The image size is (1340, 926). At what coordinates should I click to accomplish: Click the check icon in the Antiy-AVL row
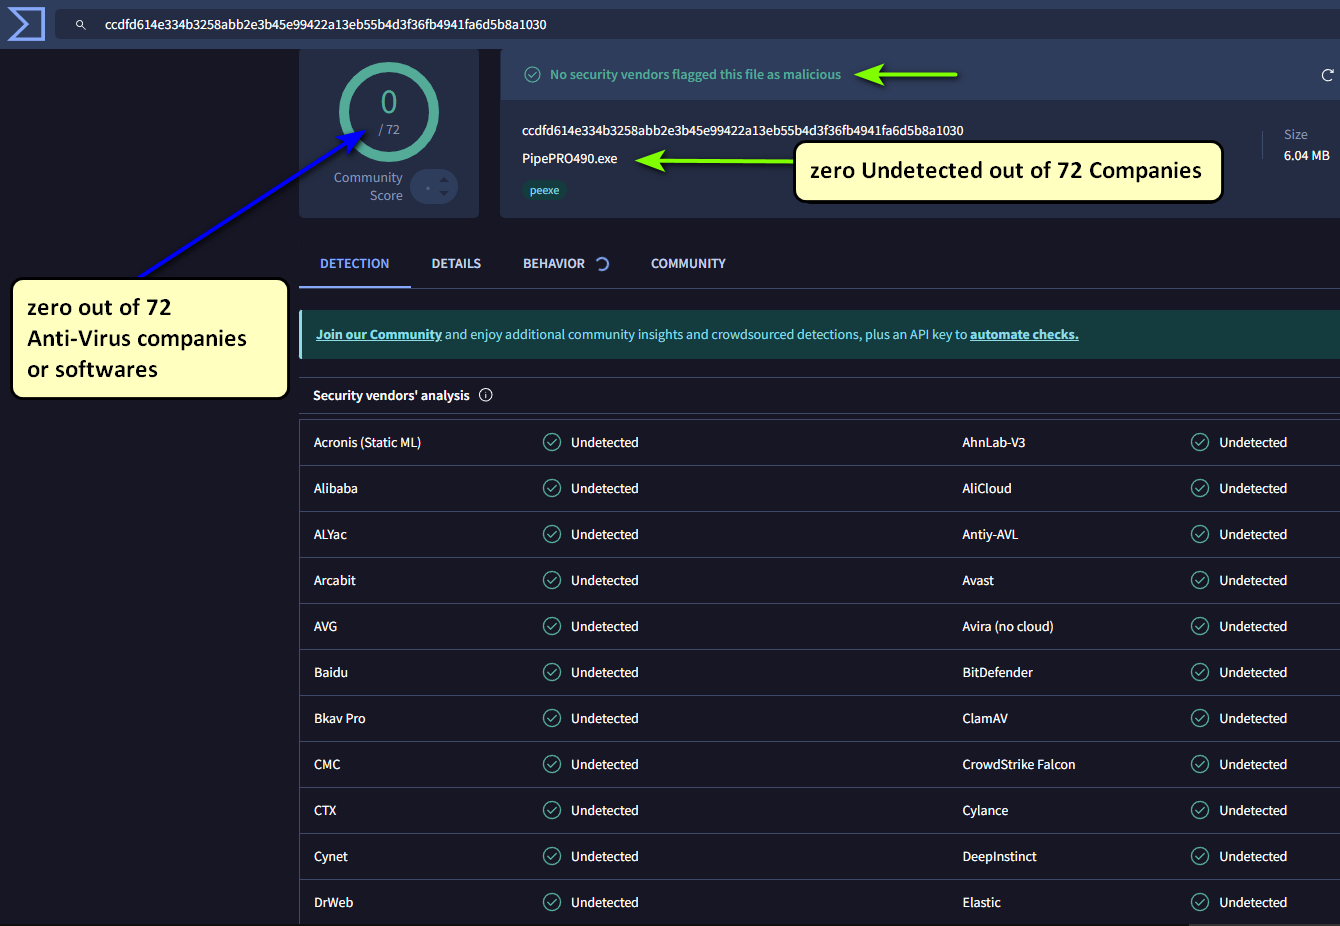click(x=1200, y=534)
